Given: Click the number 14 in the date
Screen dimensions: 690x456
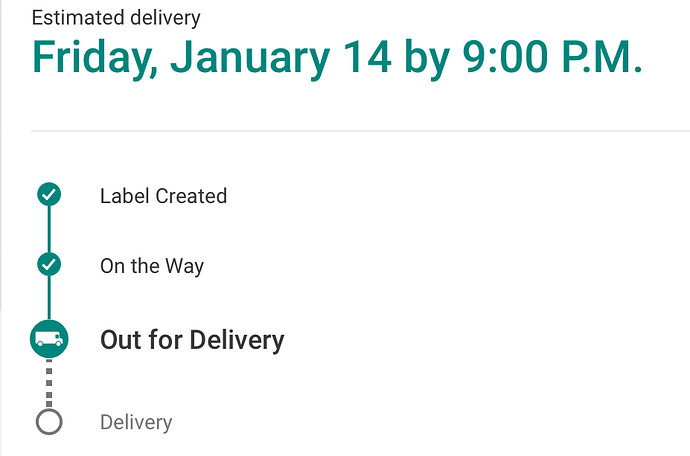Looking at the screenshot, I should click(367, 57).
